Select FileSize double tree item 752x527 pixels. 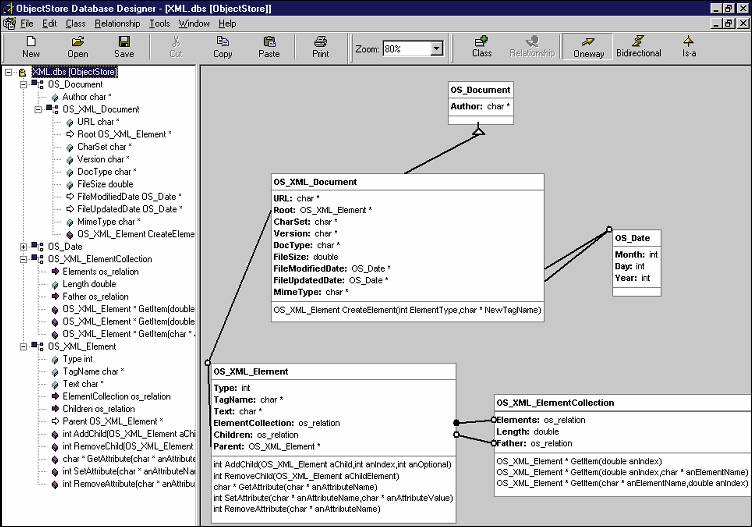click(x=105, y=184)
